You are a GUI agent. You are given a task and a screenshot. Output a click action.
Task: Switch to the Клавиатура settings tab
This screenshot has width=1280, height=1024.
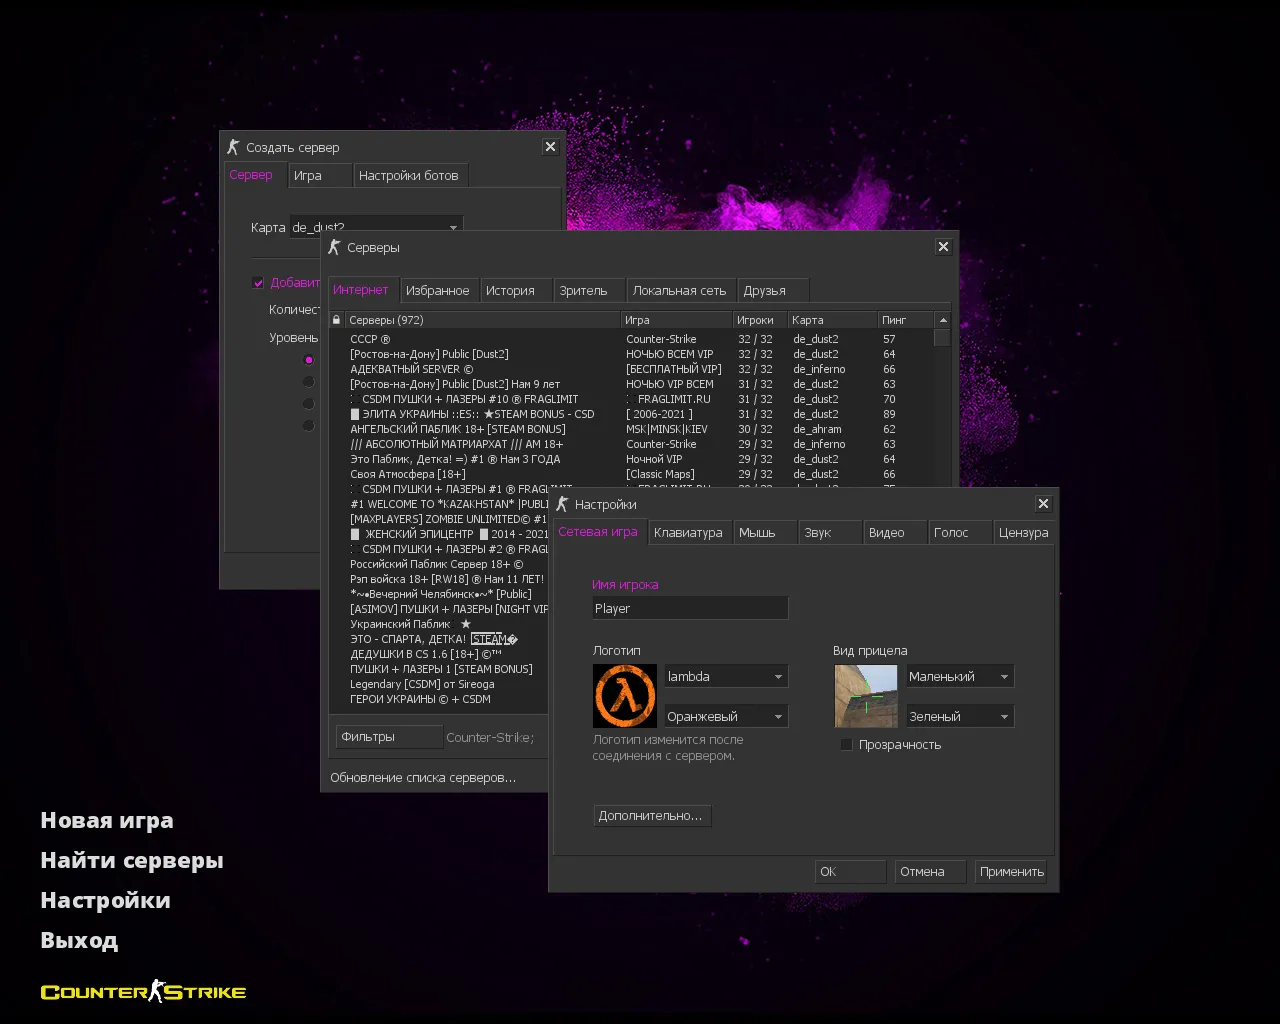tap(688, 533)
